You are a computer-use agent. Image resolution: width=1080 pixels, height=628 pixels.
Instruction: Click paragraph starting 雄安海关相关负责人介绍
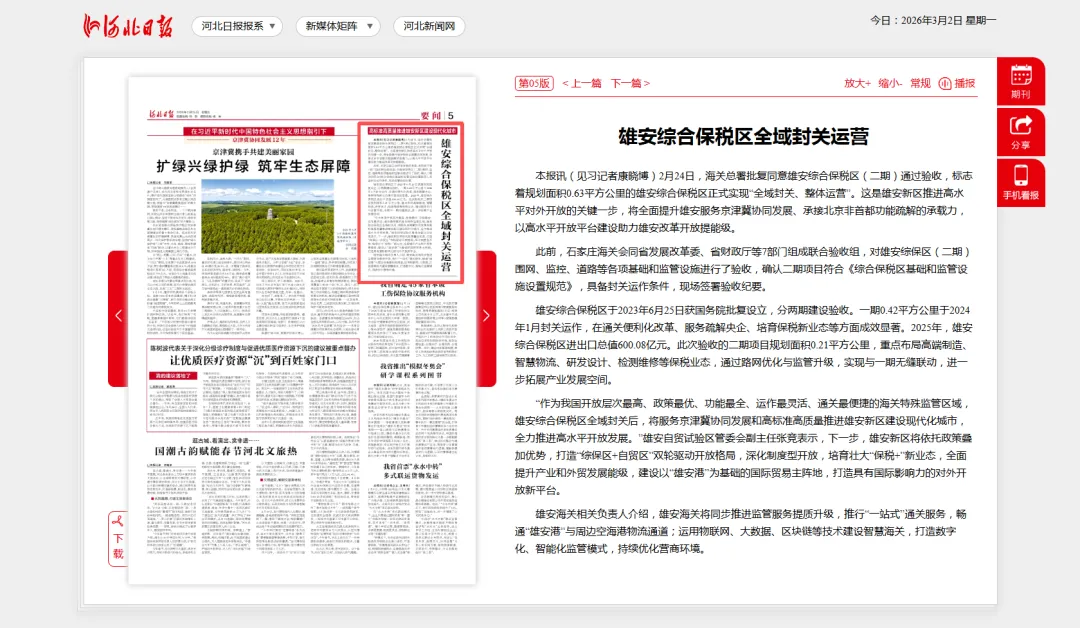[x=740, y=531]
